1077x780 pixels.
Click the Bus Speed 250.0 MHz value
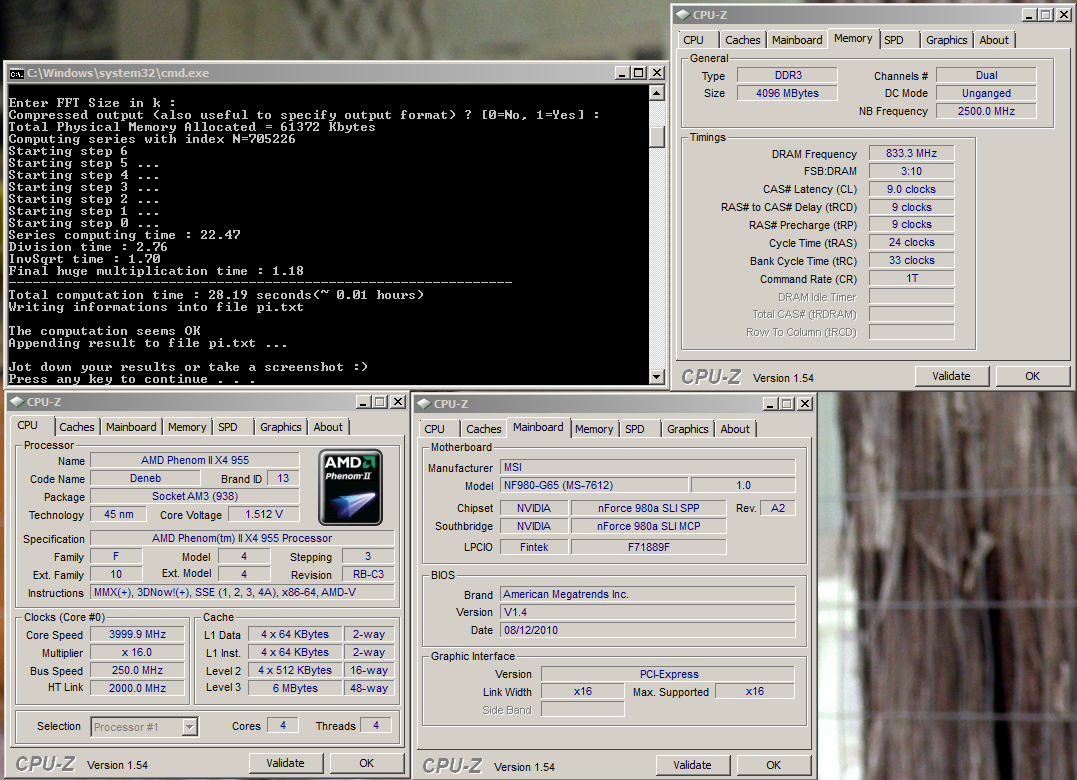137,671
